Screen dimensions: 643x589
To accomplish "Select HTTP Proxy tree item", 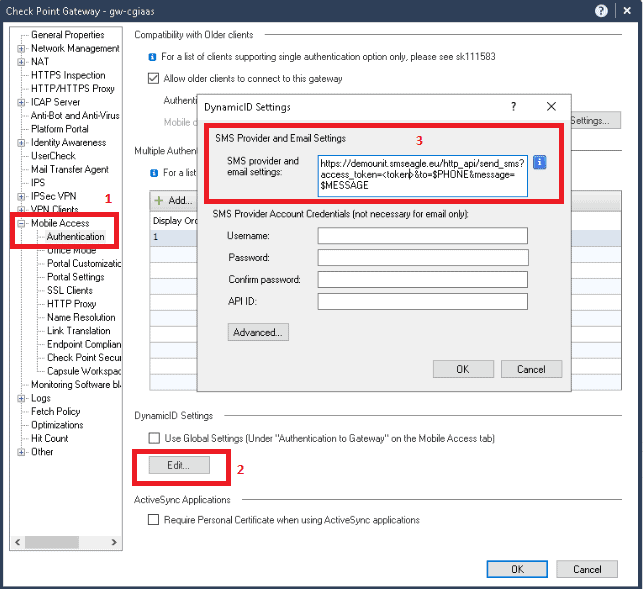I will (x=71, y=304).
